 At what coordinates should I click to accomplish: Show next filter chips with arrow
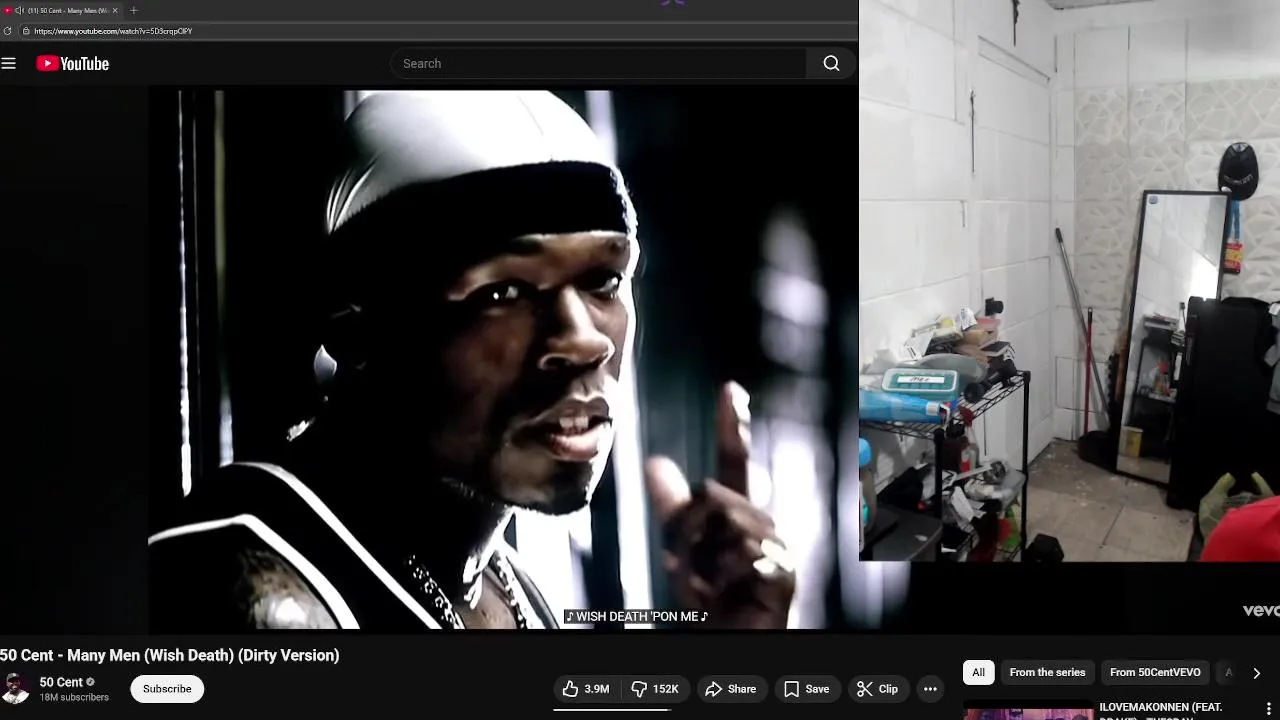coord(1256,673)
